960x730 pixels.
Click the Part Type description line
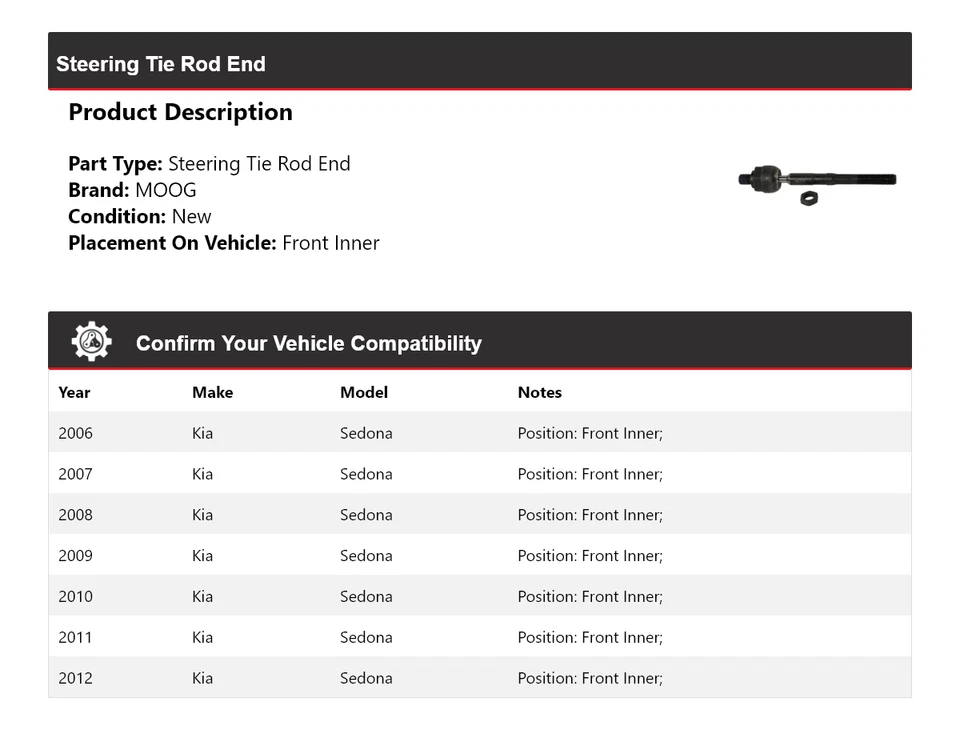point(209,164)
